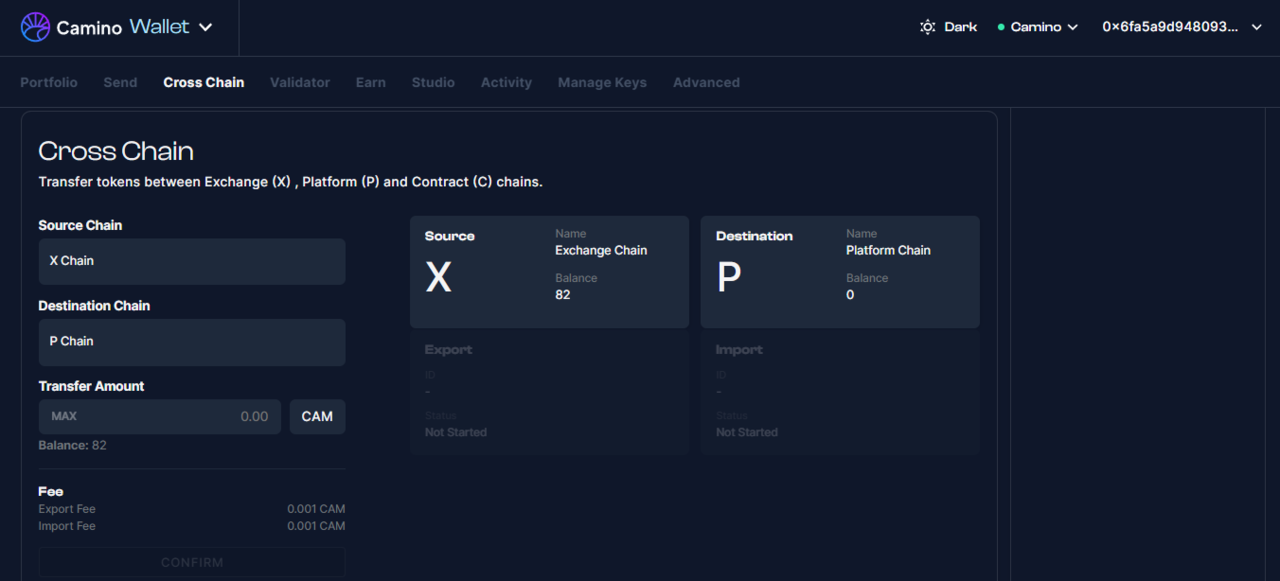The image size is (1280, 581).
Task: Open the Destination Chain P Chain selector
Action: (x=192, y=342)
